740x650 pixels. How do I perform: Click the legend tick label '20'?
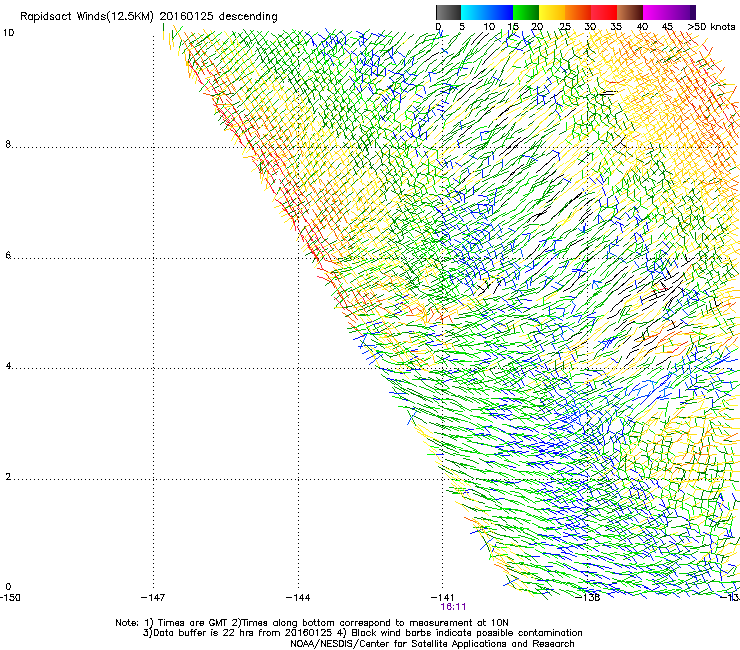pos(537,27)
